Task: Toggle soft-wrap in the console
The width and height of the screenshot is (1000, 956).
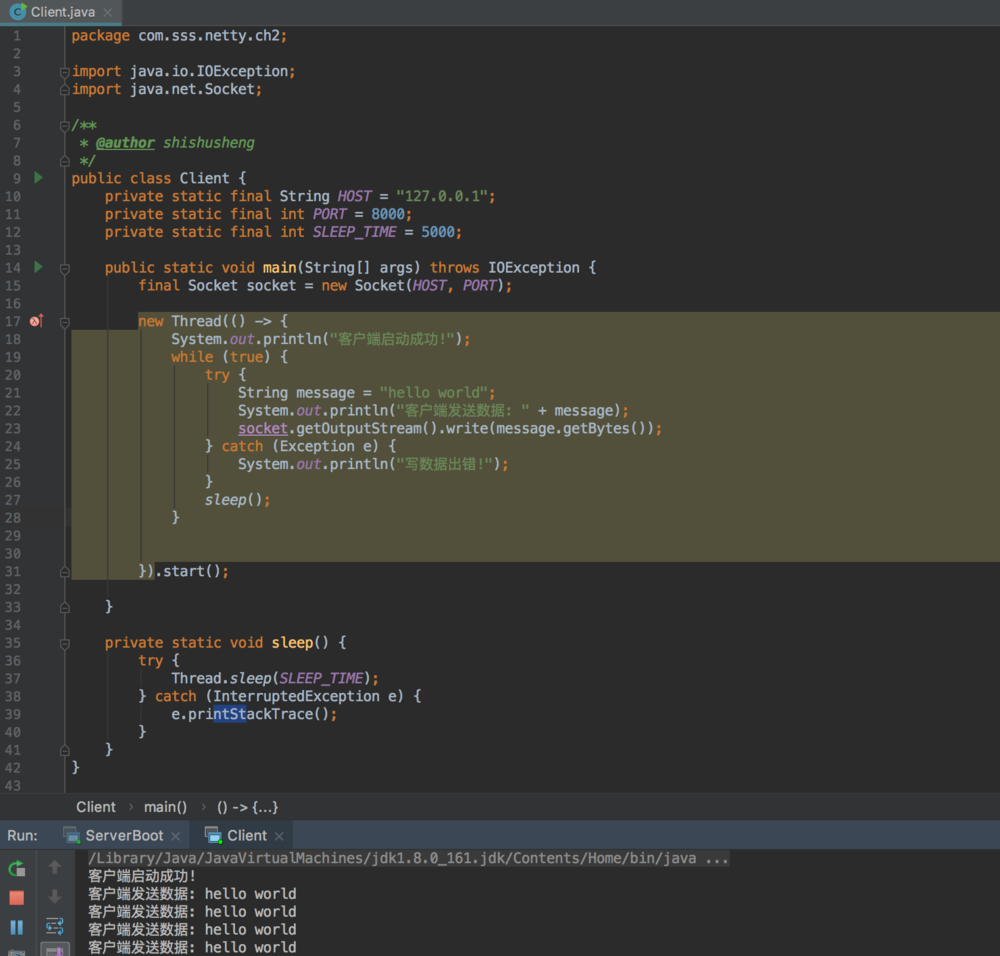Action: point(55,927)
